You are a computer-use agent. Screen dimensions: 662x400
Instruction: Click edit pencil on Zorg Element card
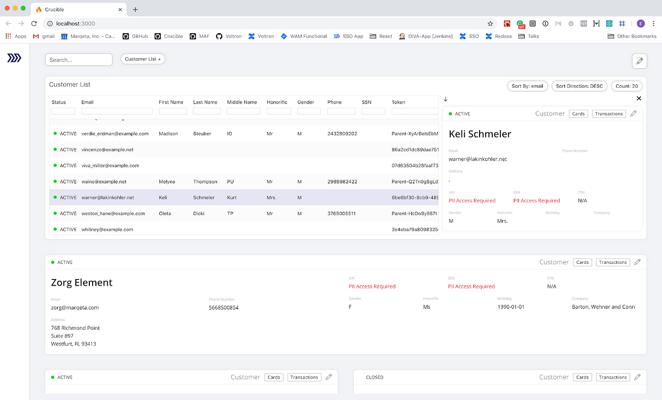click(x=637, y=262)
